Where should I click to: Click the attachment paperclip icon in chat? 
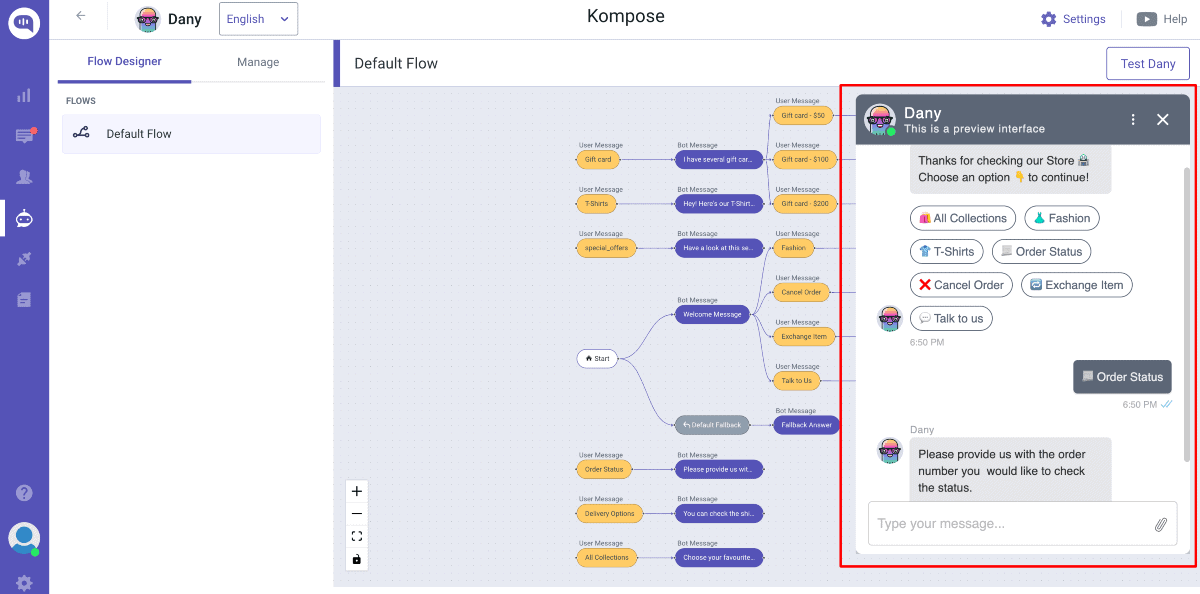pyautogui.click(x=1160, y=524)
